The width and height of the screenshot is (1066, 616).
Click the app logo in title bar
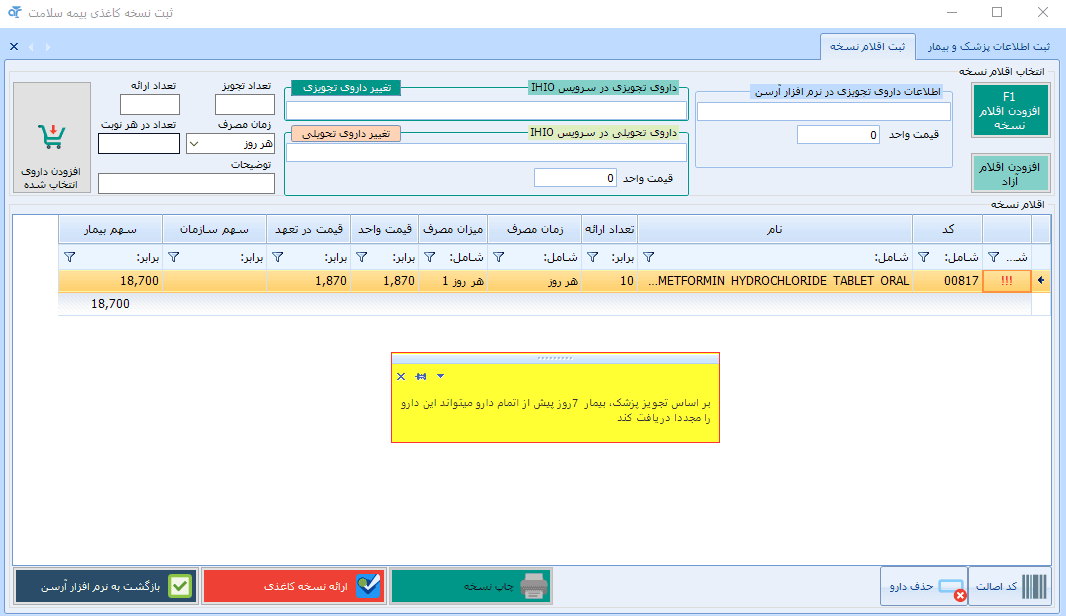(14, 12)
